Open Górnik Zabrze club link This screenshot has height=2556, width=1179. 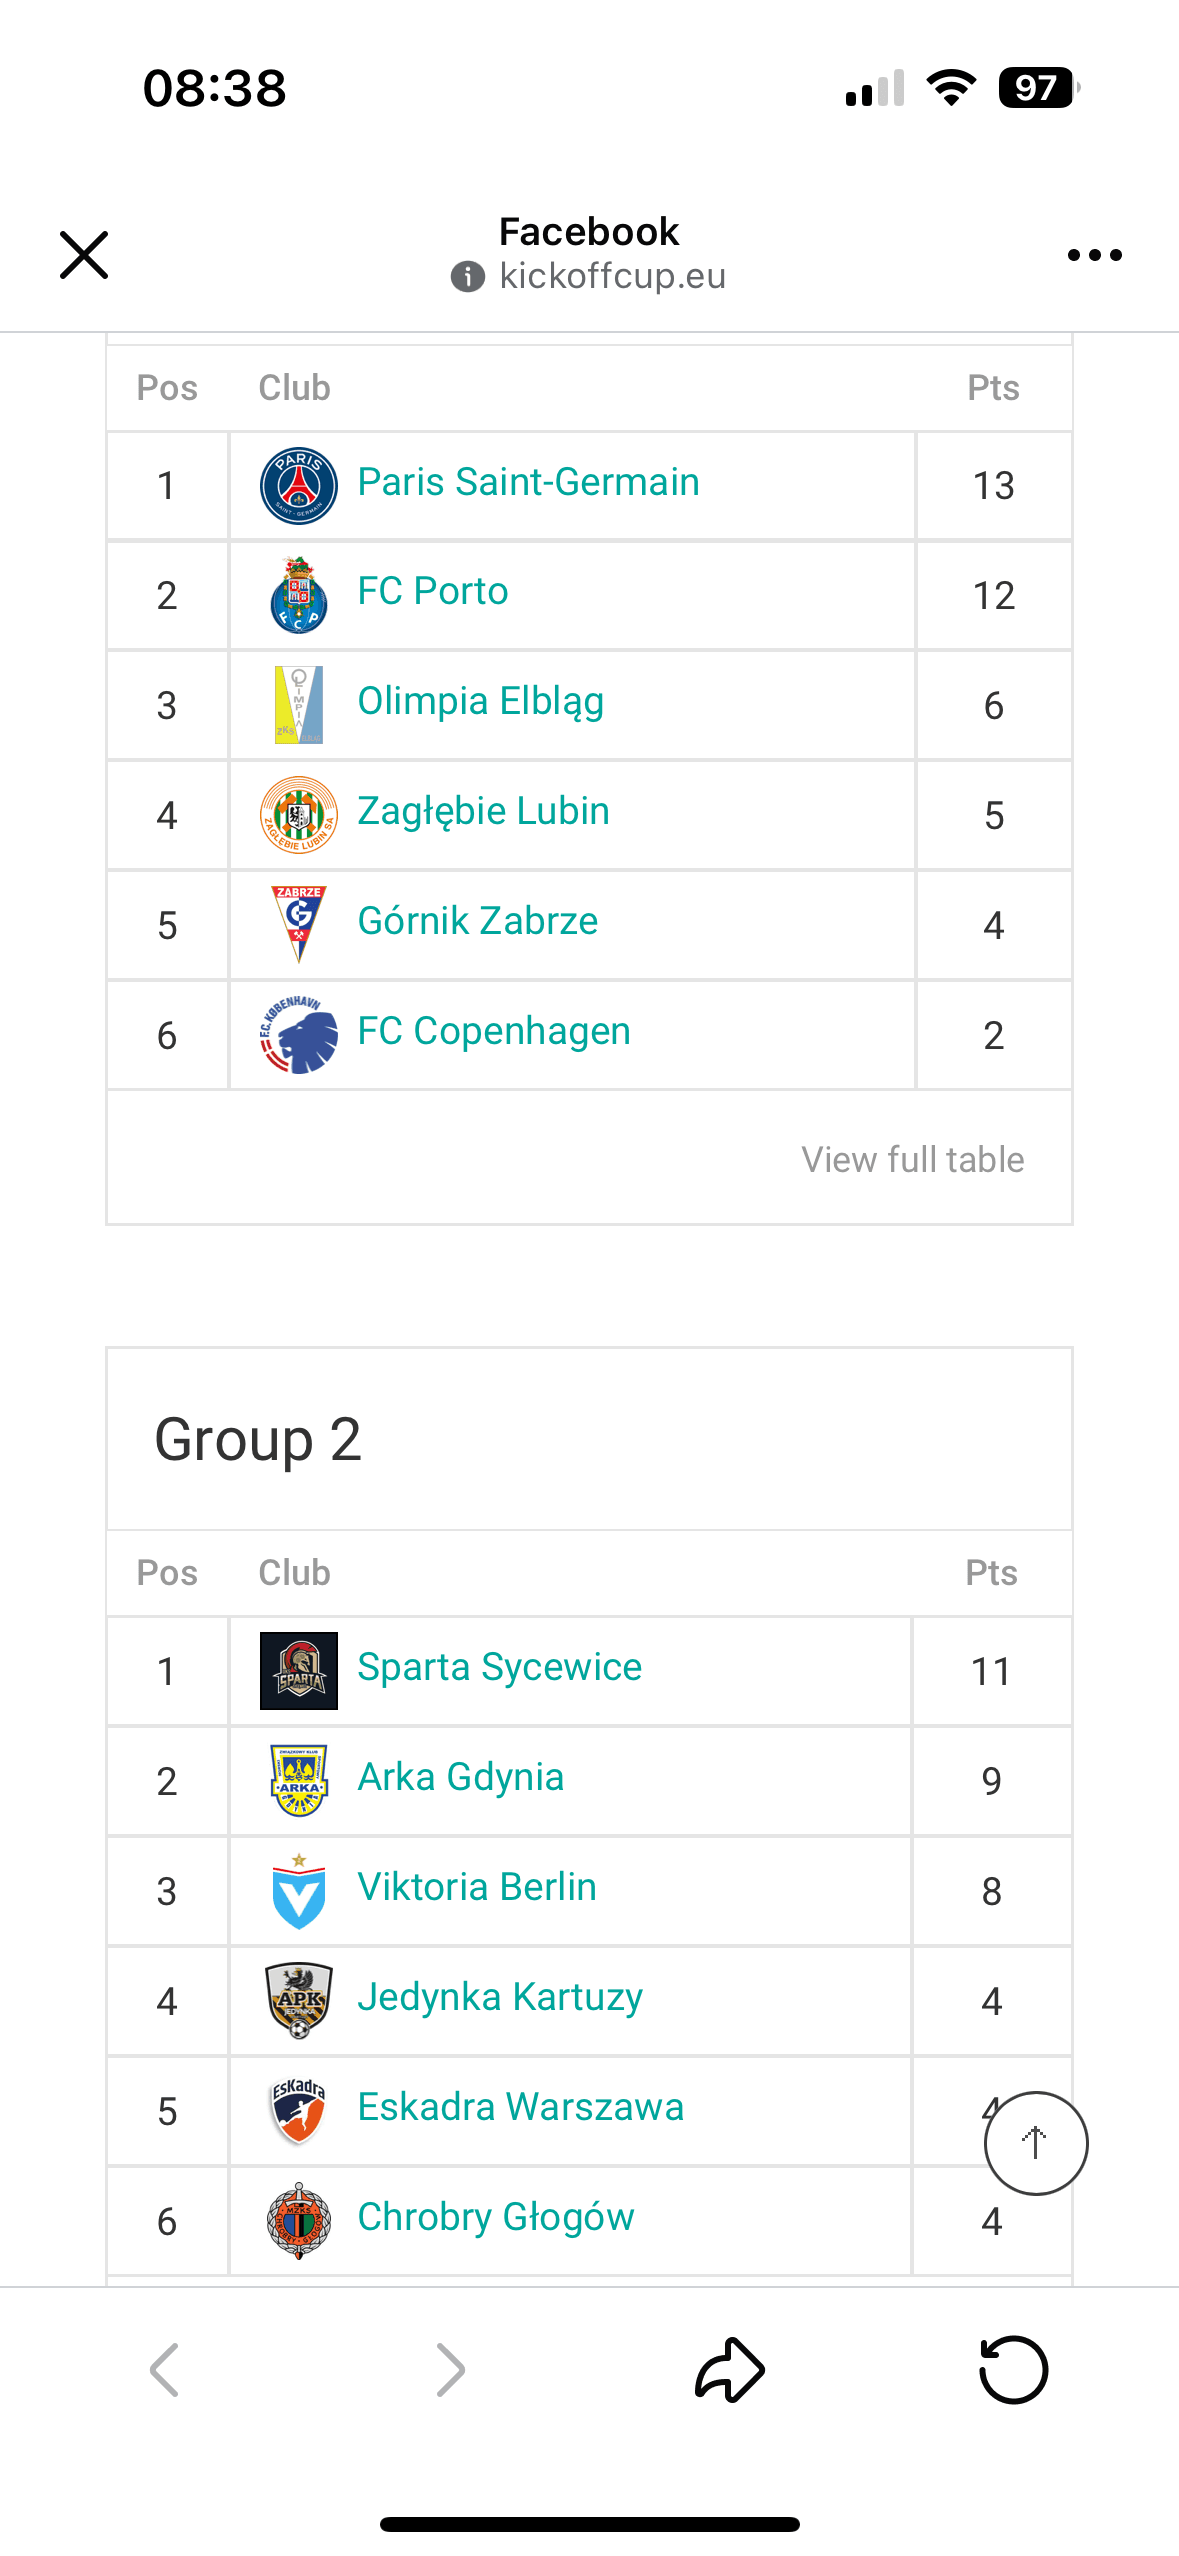click(477, 921)
